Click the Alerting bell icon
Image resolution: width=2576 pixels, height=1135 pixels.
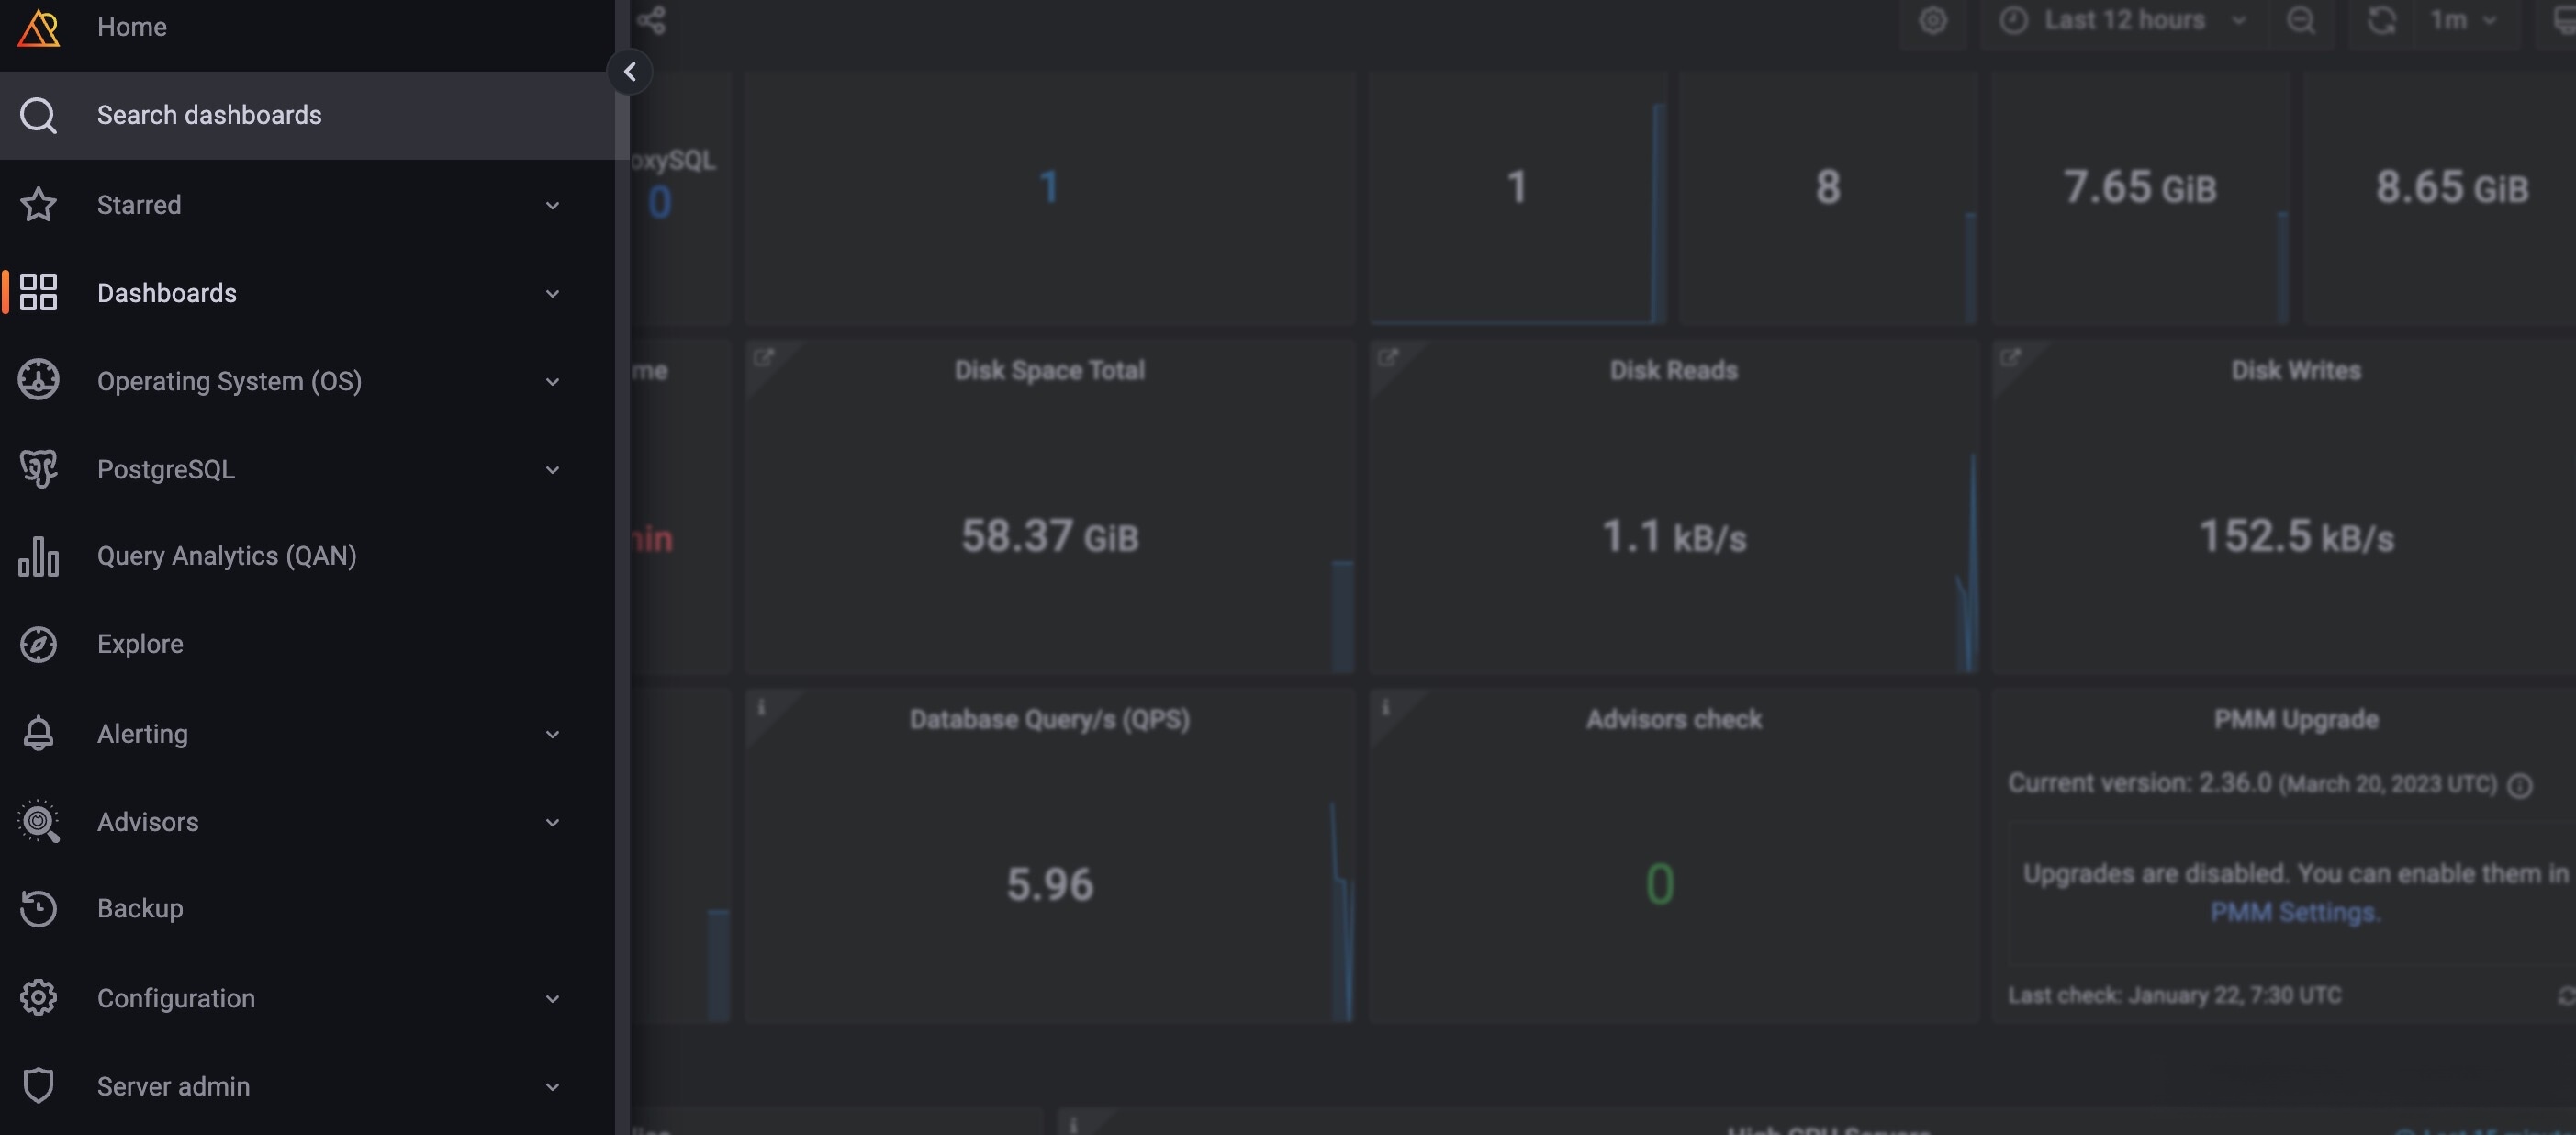38,733
